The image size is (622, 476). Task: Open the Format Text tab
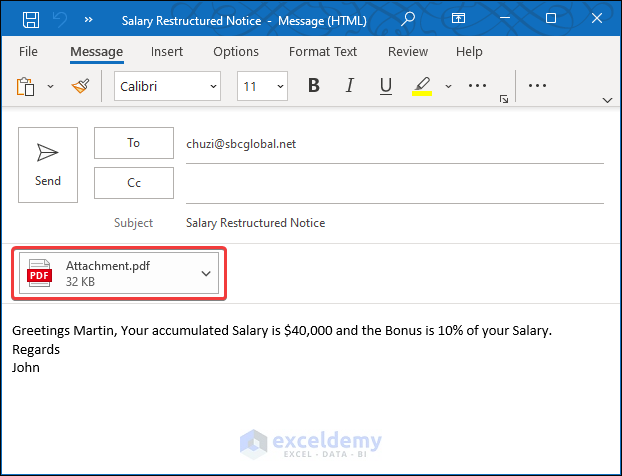(x=323, y=52)
